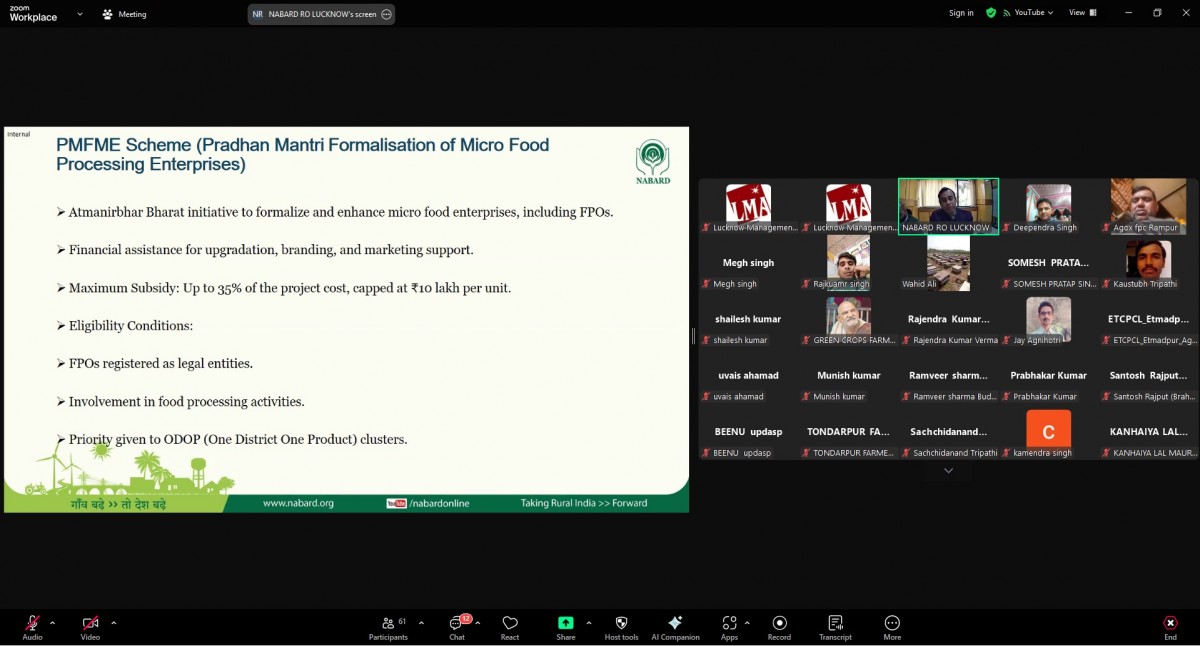Screen dimensions: 1200x646
Task: Click 'FPOs registered as legal entities.' line
Action: point(155,364)
